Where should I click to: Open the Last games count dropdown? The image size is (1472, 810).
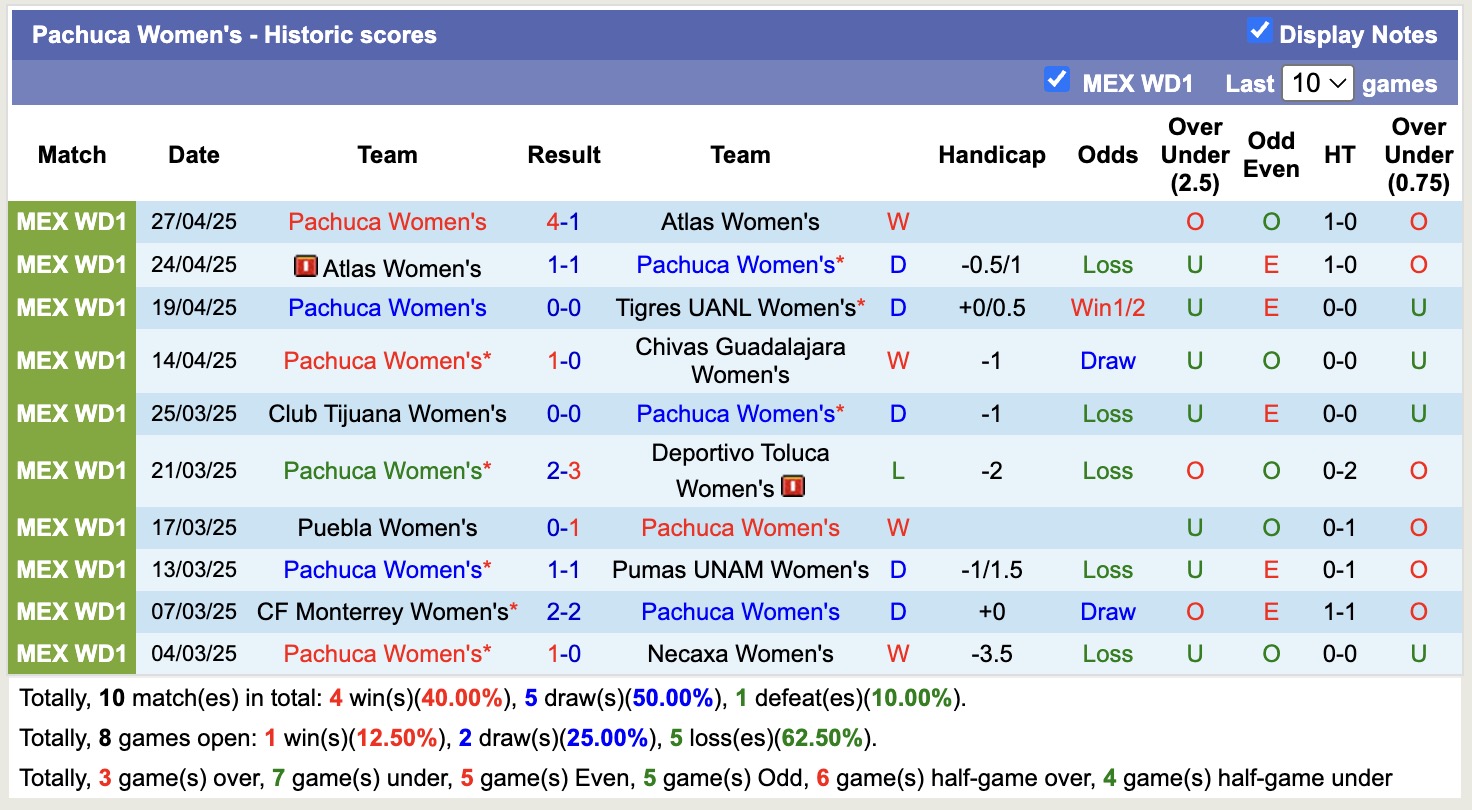click(1317, 83)
